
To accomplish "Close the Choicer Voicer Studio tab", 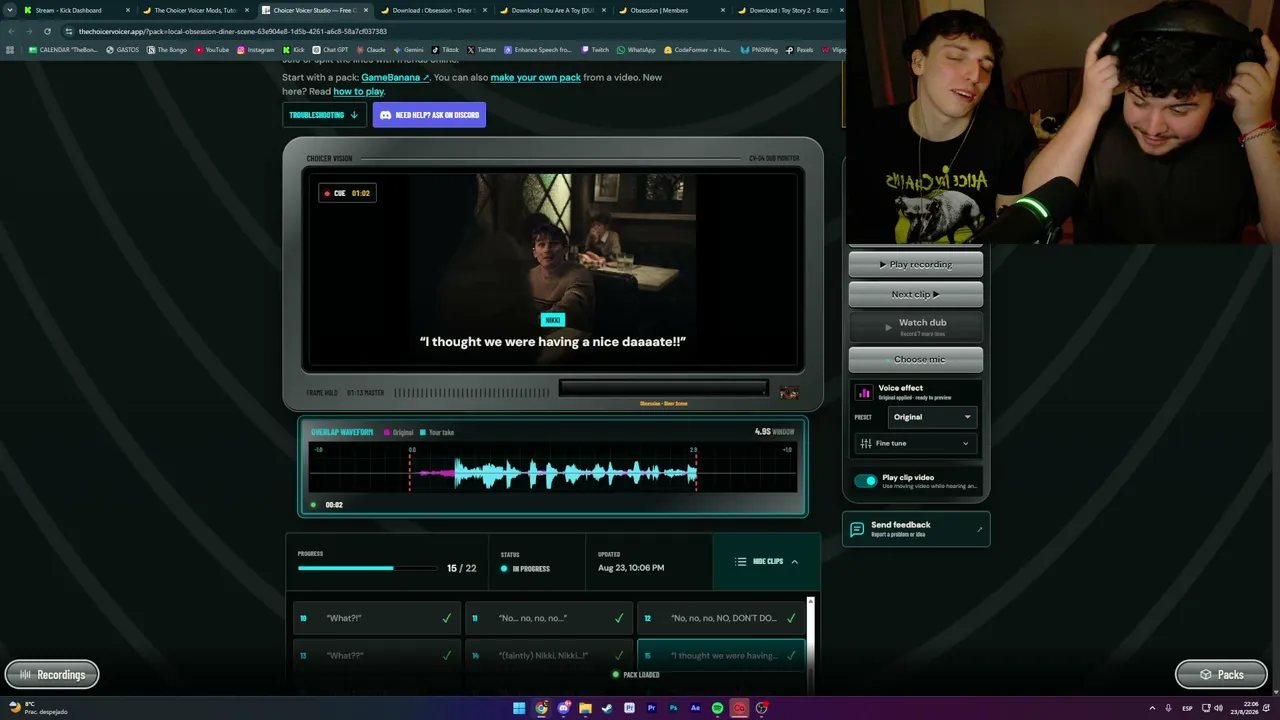I will pos(366,10).
